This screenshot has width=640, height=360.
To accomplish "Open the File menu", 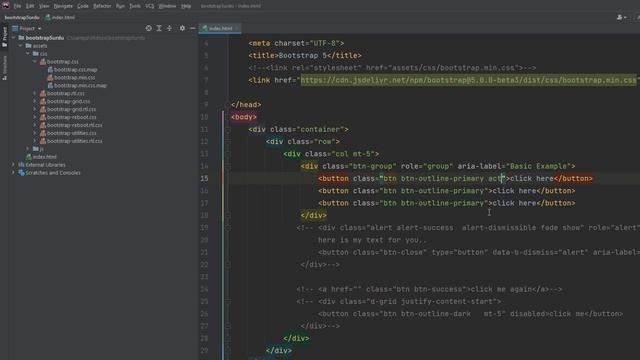I will click(x=17, y=6).
